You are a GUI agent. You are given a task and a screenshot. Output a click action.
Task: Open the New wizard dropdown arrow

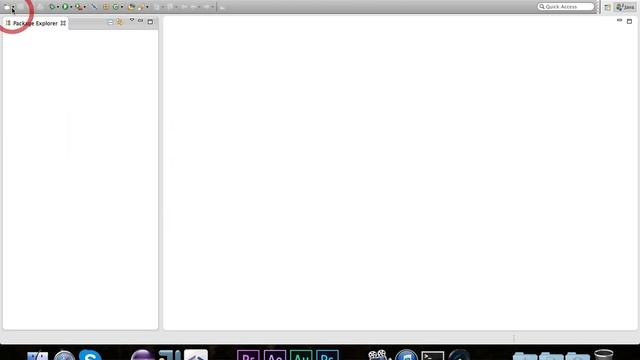point(13,7)
